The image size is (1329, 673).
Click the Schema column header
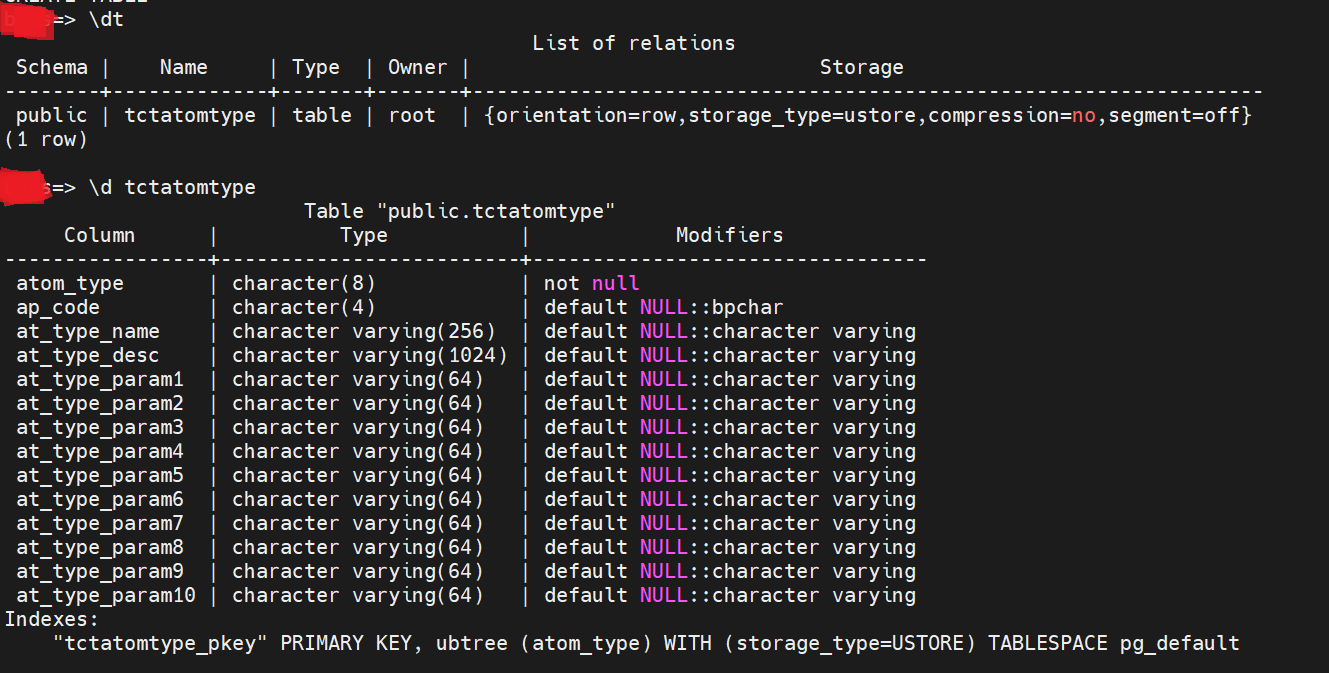[51, 67]
